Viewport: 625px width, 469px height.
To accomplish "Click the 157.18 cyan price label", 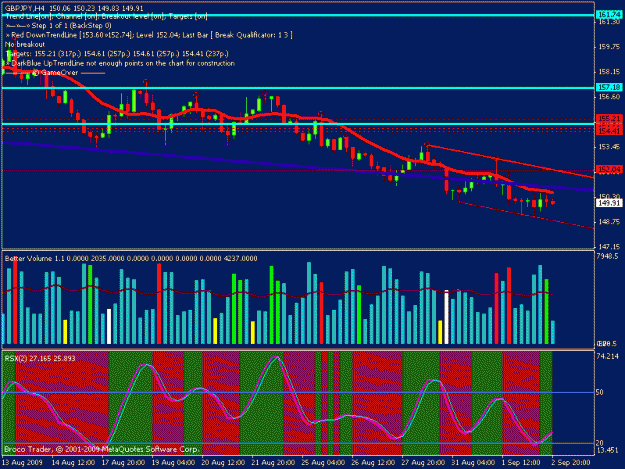I will [609, 87].
